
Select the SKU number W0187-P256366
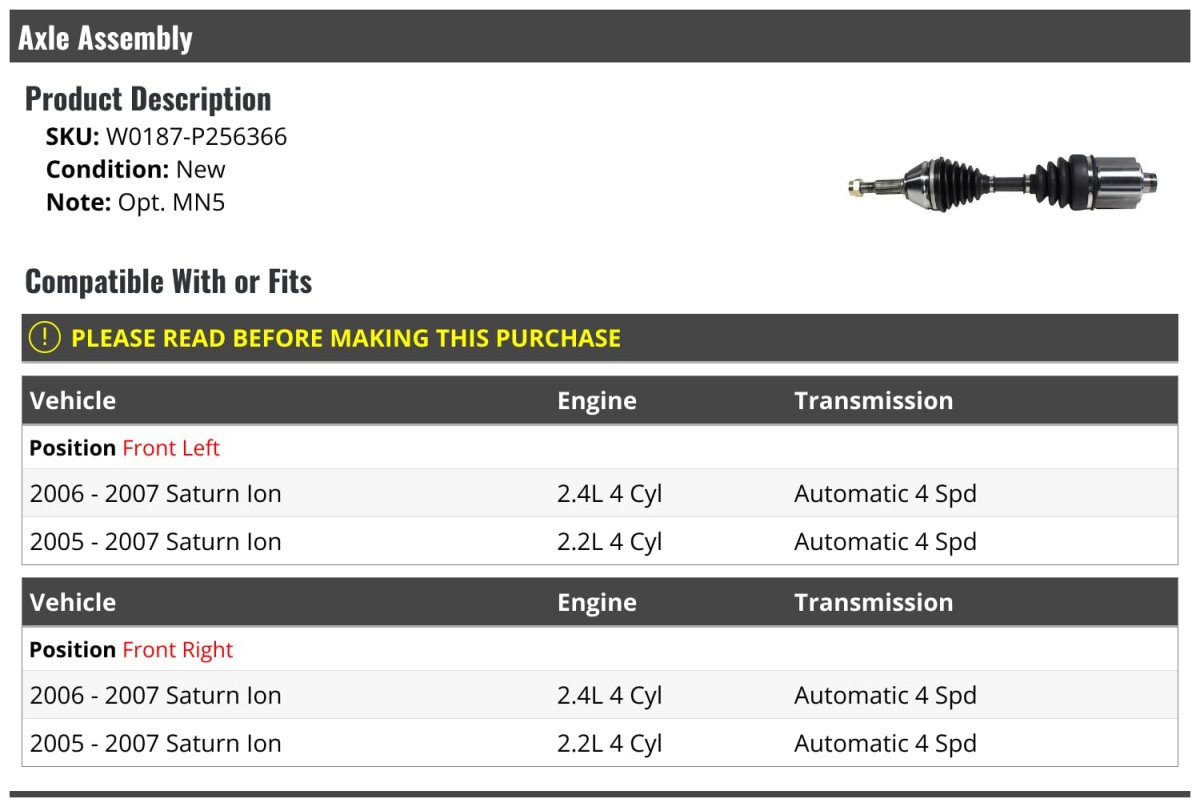click(x=196, y=137)
